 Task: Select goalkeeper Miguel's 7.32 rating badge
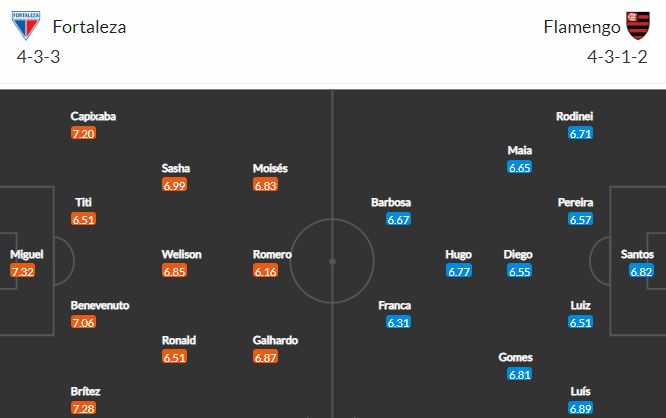click(23, 271)
